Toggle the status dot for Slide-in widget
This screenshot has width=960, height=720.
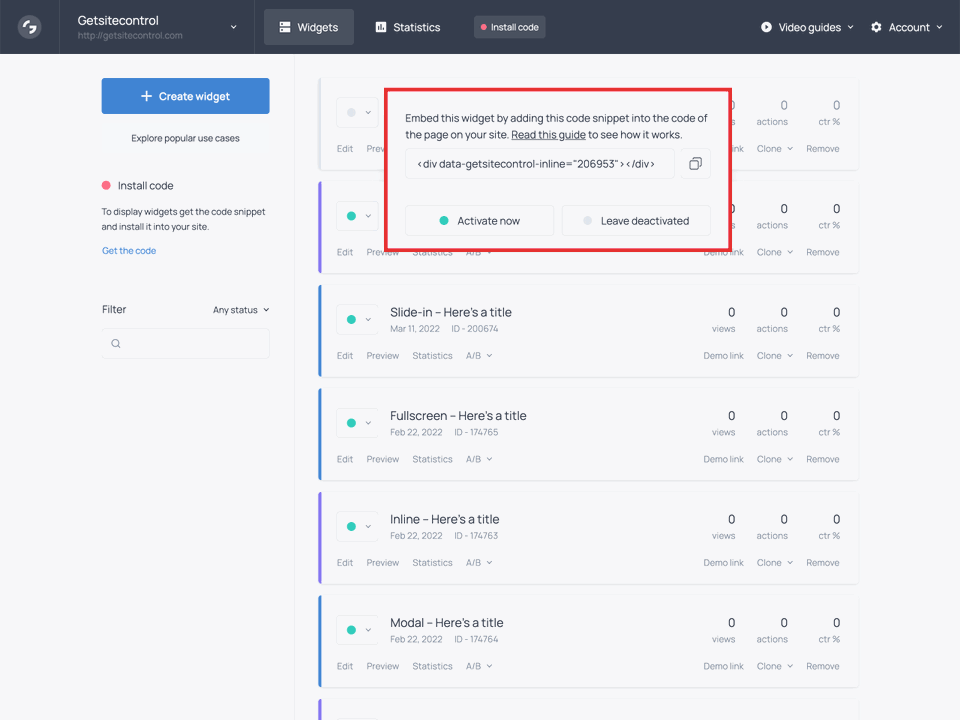352,319
